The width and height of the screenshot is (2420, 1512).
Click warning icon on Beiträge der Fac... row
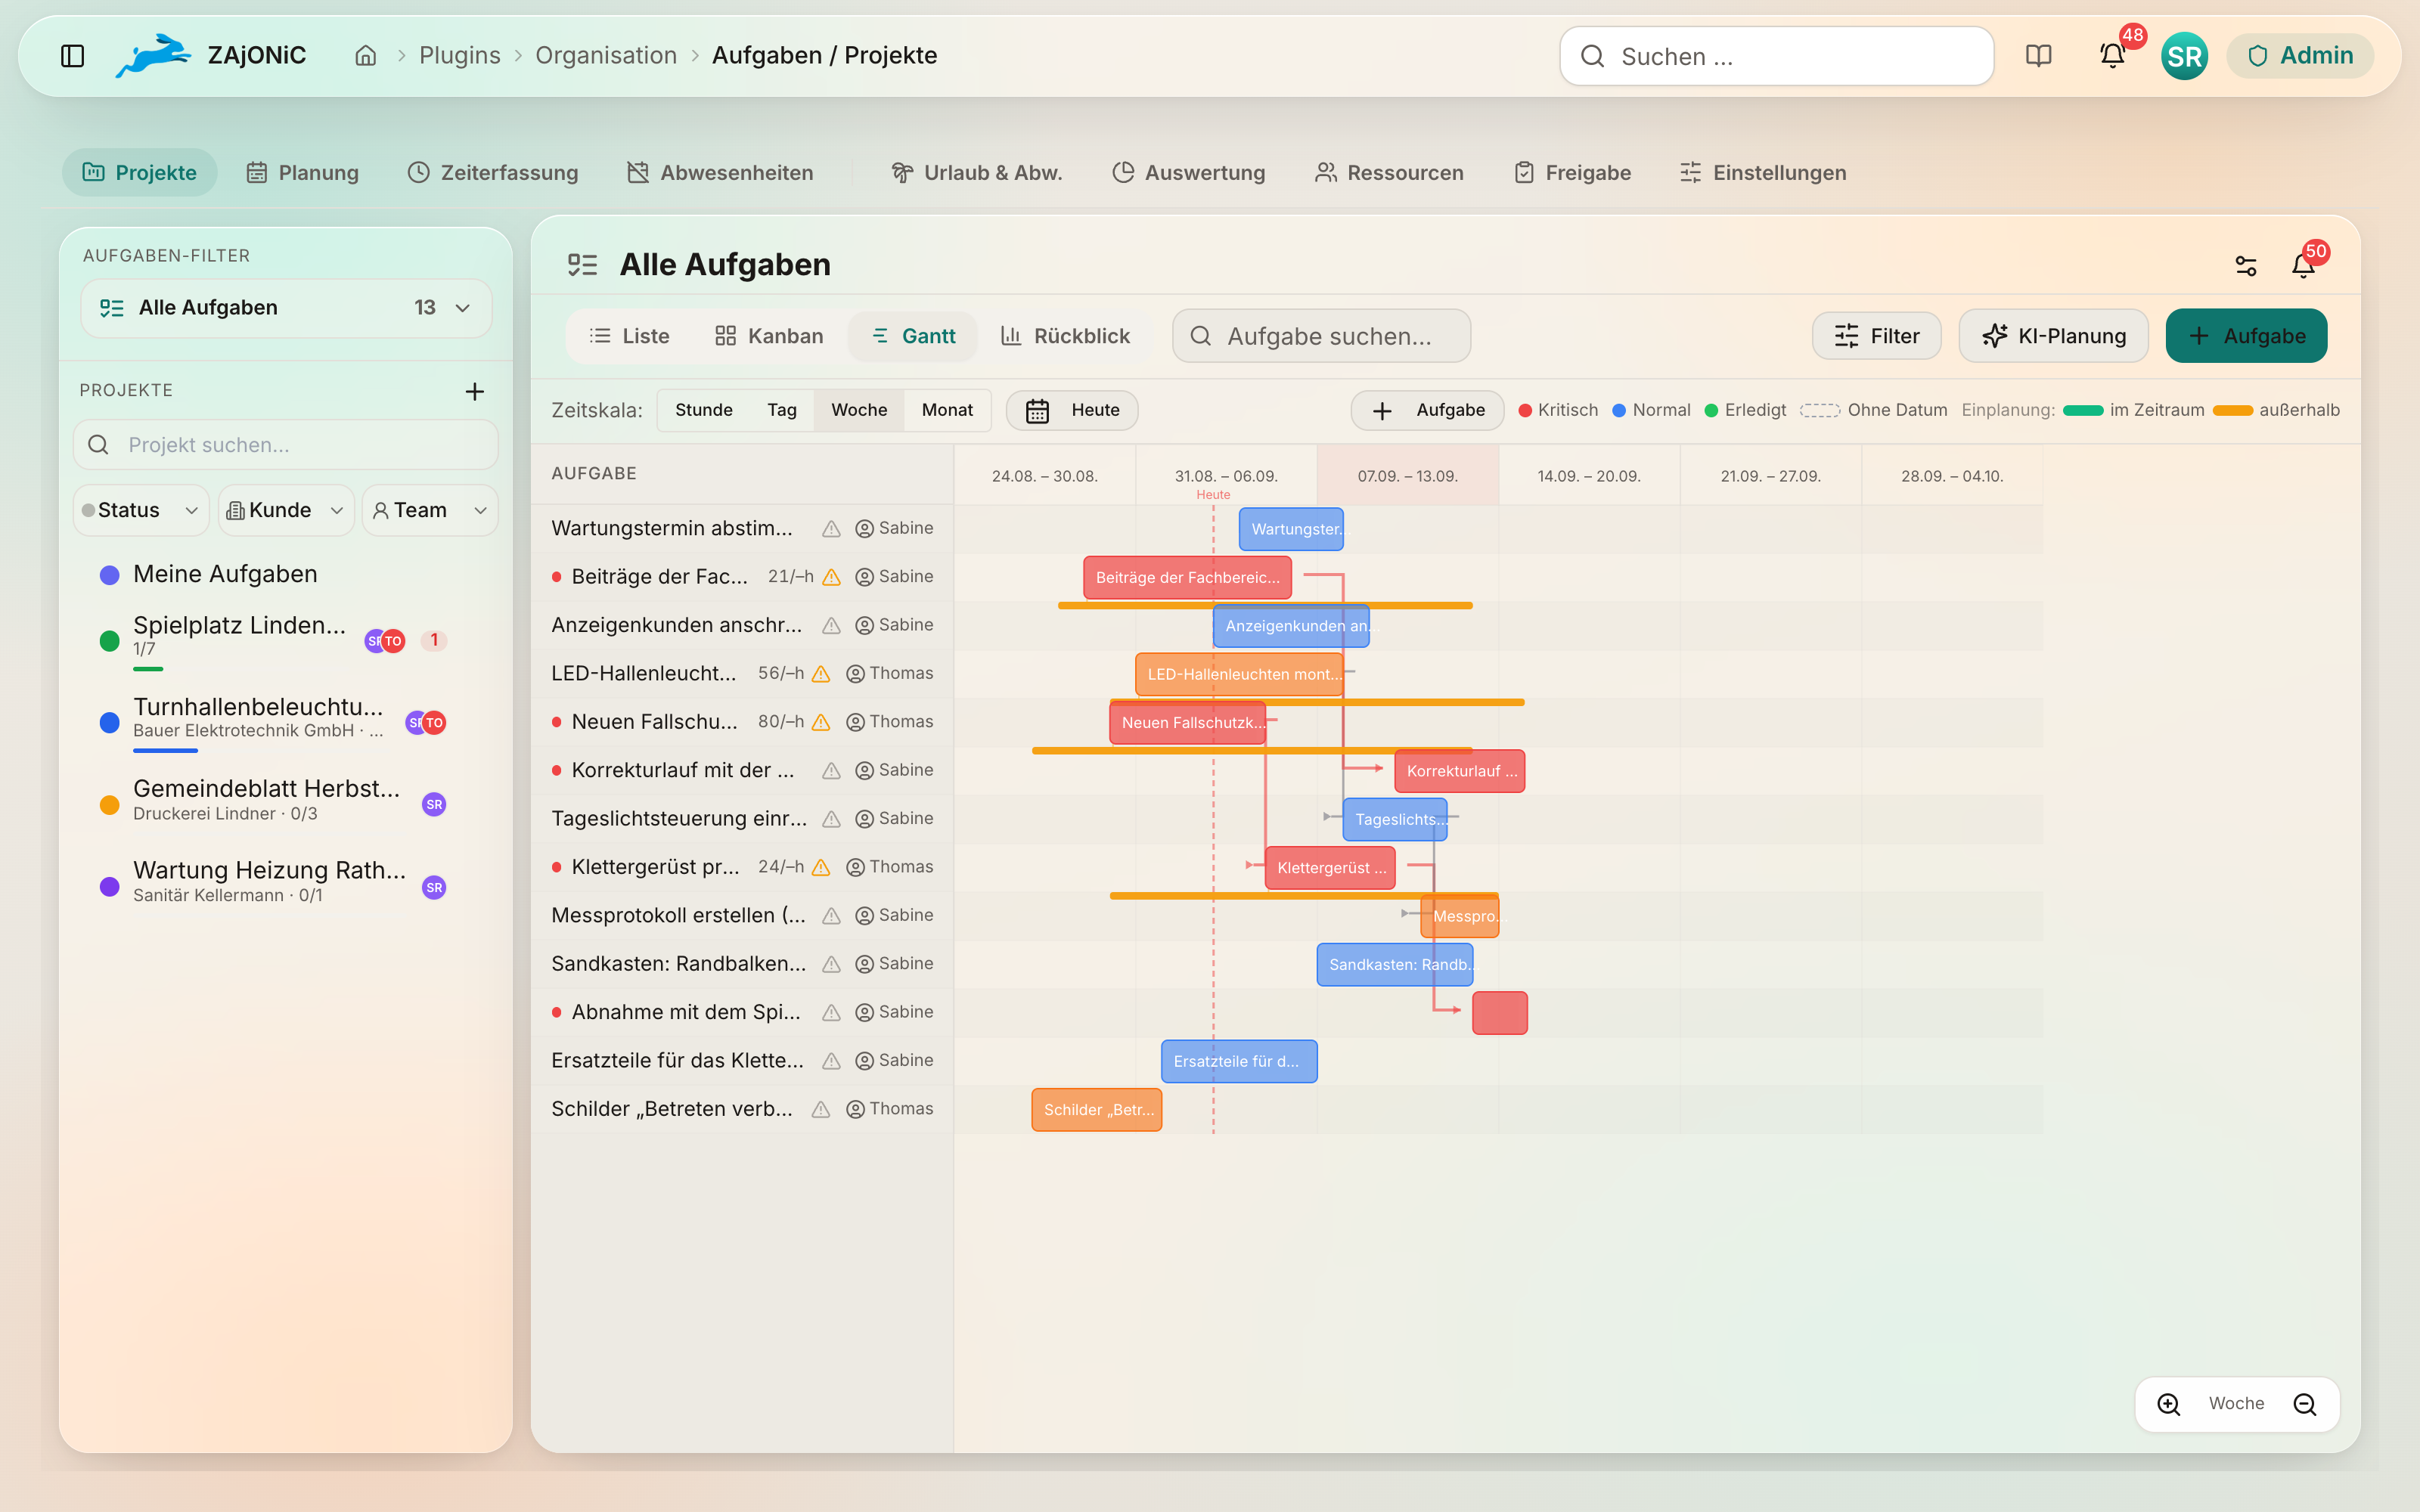[831, 577]
